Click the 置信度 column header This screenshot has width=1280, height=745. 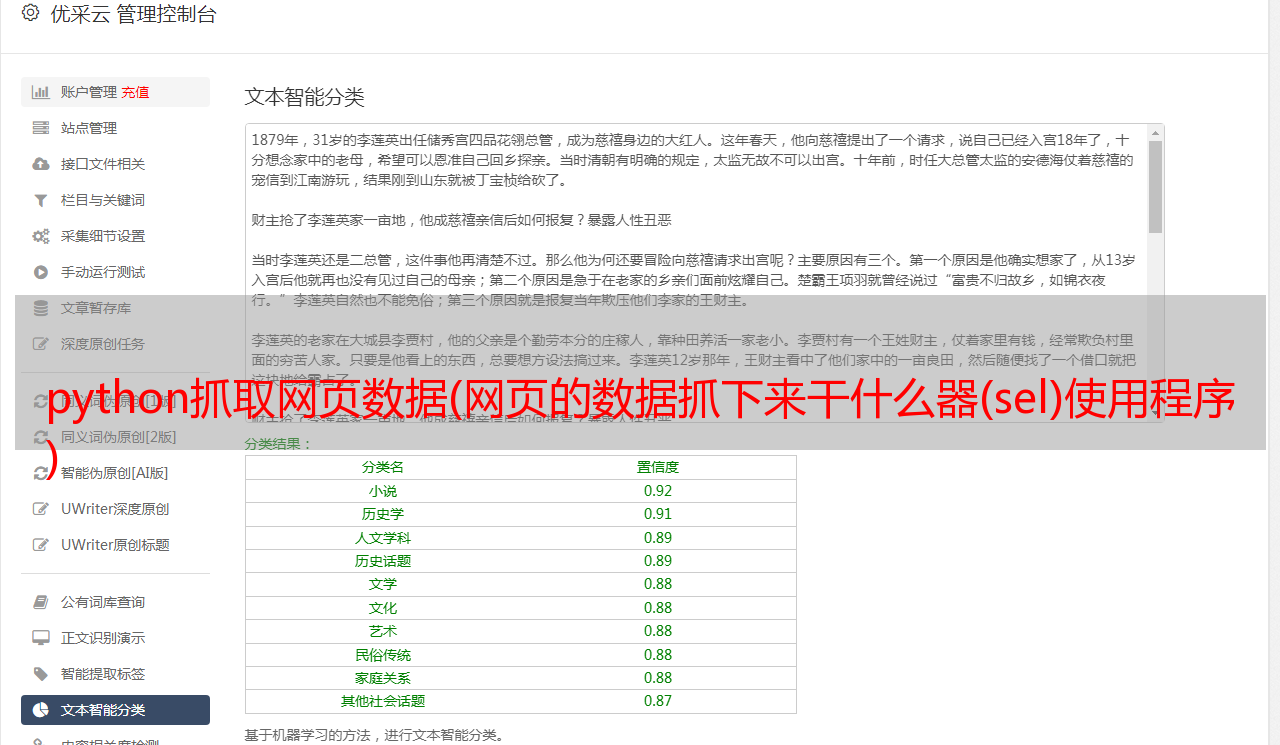click(658, 467)
